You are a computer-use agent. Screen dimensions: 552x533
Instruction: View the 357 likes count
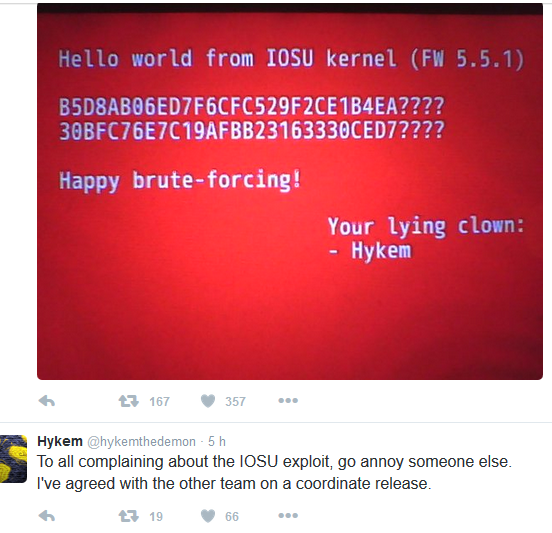235,401
